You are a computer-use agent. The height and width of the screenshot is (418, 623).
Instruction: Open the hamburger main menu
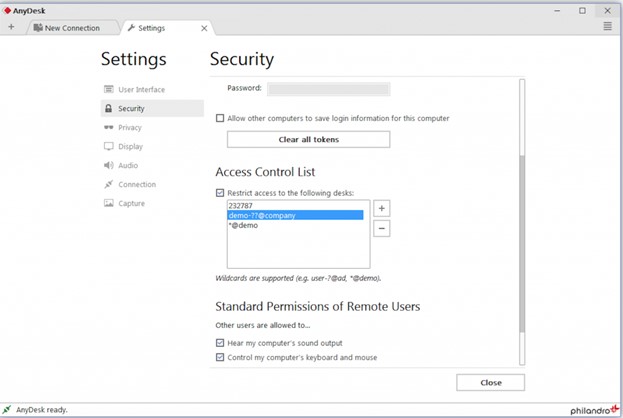coord(608,26)
